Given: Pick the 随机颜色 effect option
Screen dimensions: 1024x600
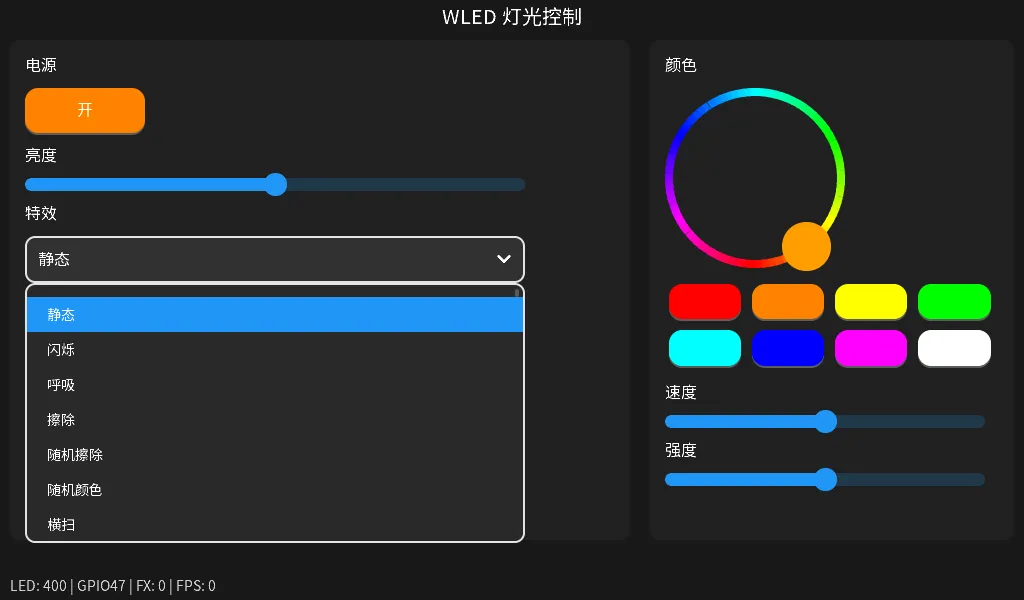Looking at the screenshot, I should click(275, 490).
